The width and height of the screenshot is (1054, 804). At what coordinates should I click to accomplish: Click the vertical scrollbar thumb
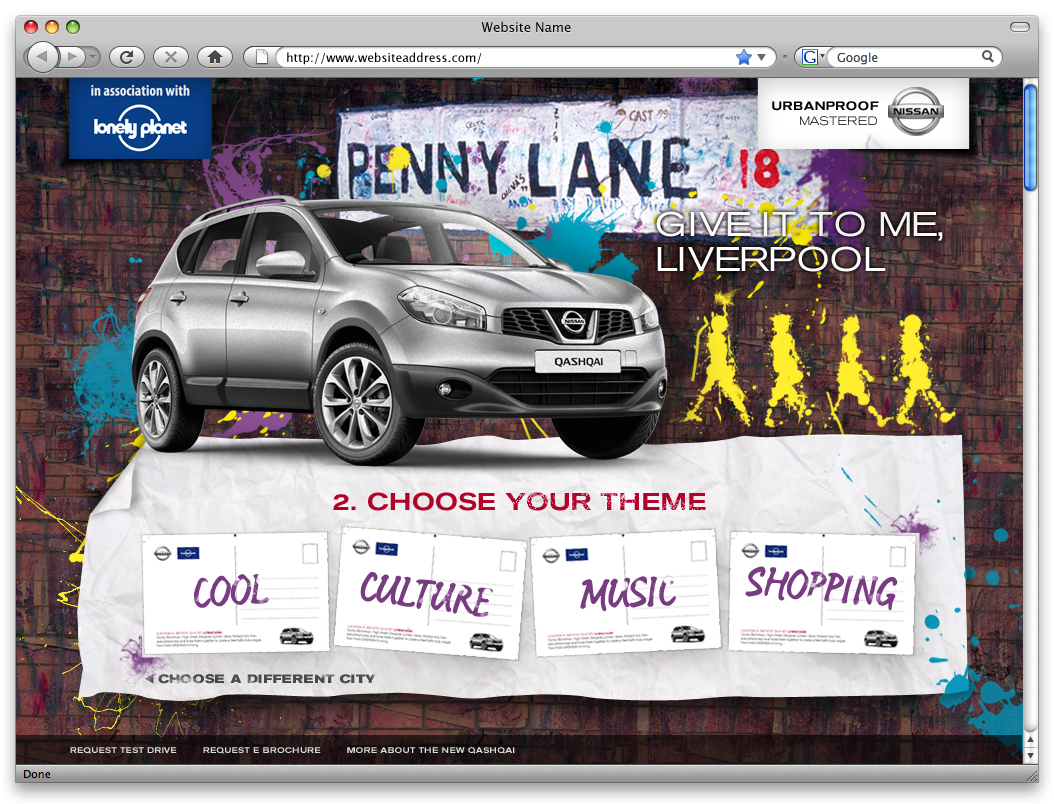tap(1030, 138)
